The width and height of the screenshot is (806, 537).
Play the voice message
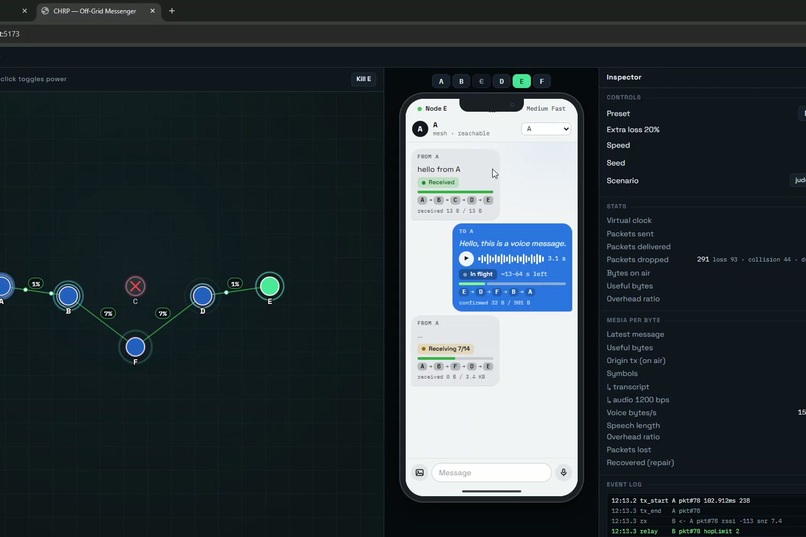(466, 258)
